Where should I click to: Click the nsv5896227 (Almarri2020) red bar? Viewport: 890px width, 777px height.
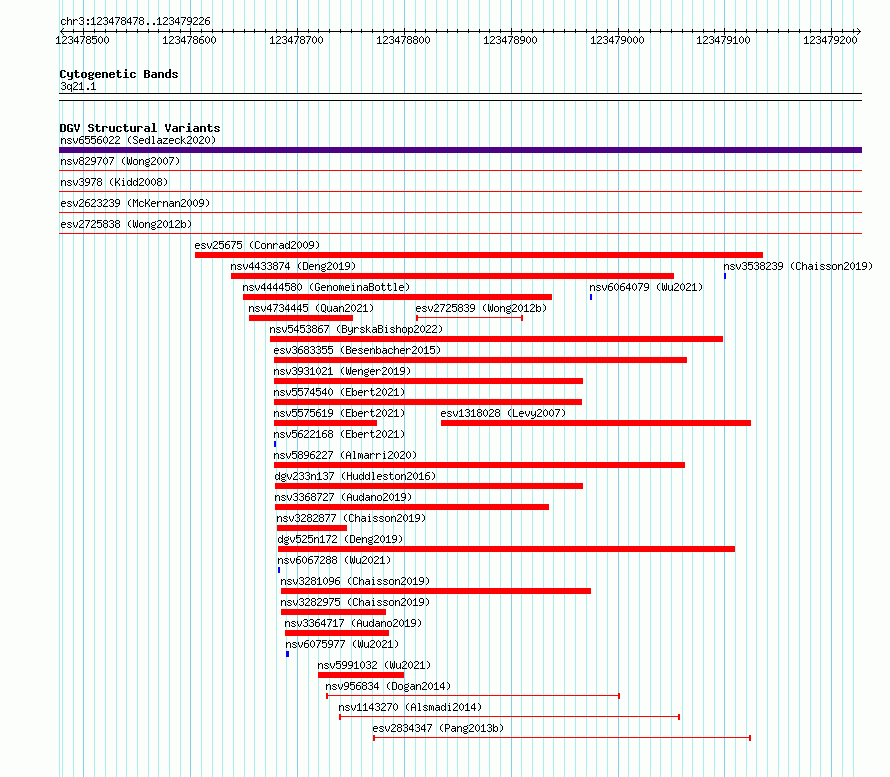pyautogui.click(x=479, y=465)
